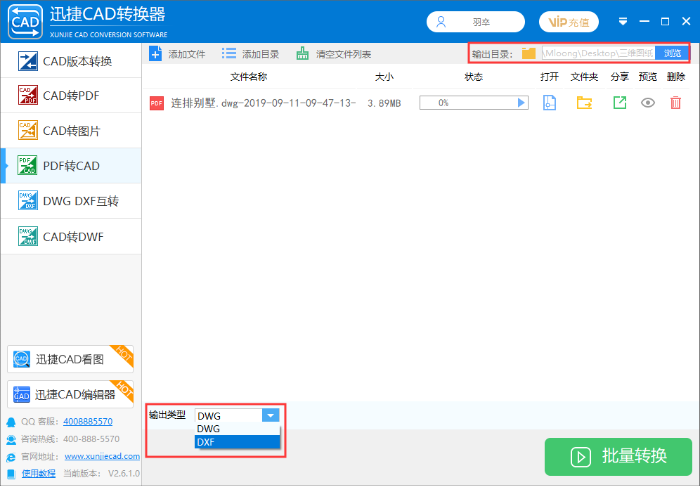Click the PDF转CAD green icon
This screenshot has height=486, width=700.
tap(28, 166)
